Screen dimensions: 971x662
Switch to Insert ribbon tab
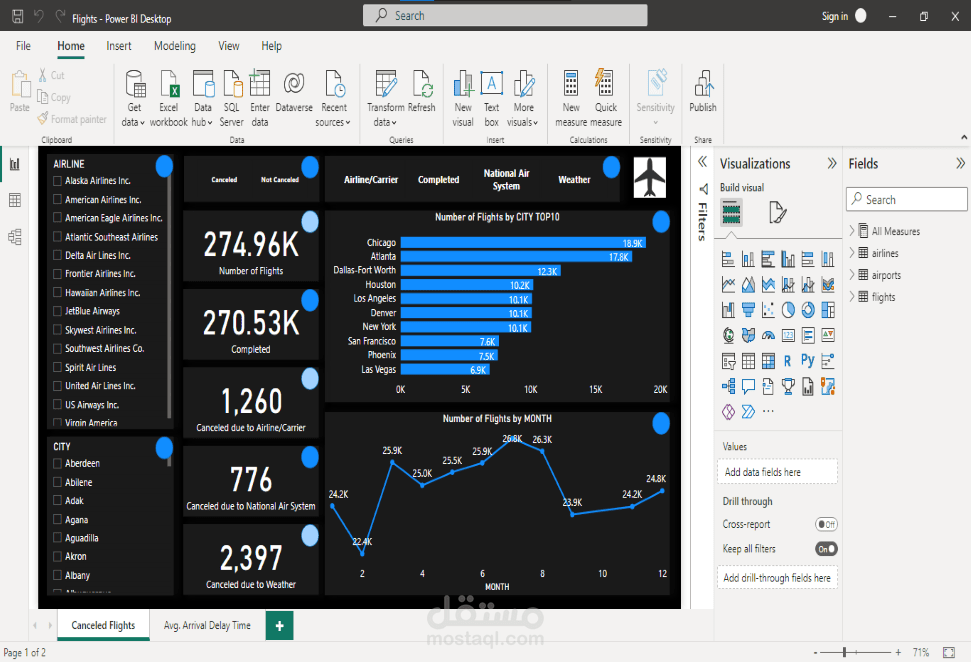pyautogui.click(x=119, y=46)
